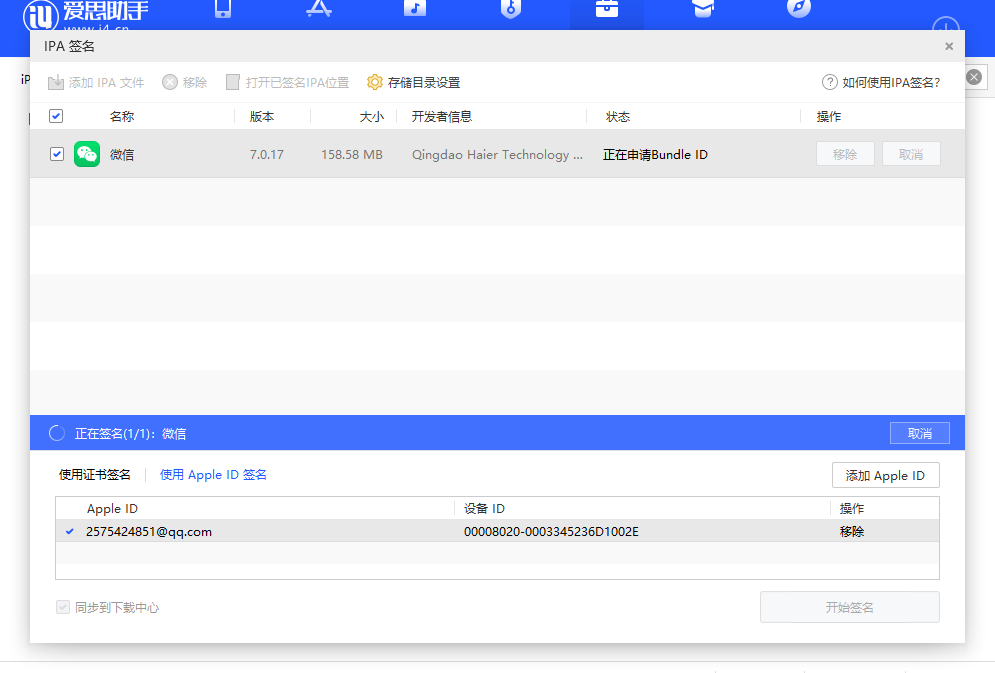The width and height of the screenshot is (995, 673).
Task: Open the music ringtones icon
Action: 415,8
